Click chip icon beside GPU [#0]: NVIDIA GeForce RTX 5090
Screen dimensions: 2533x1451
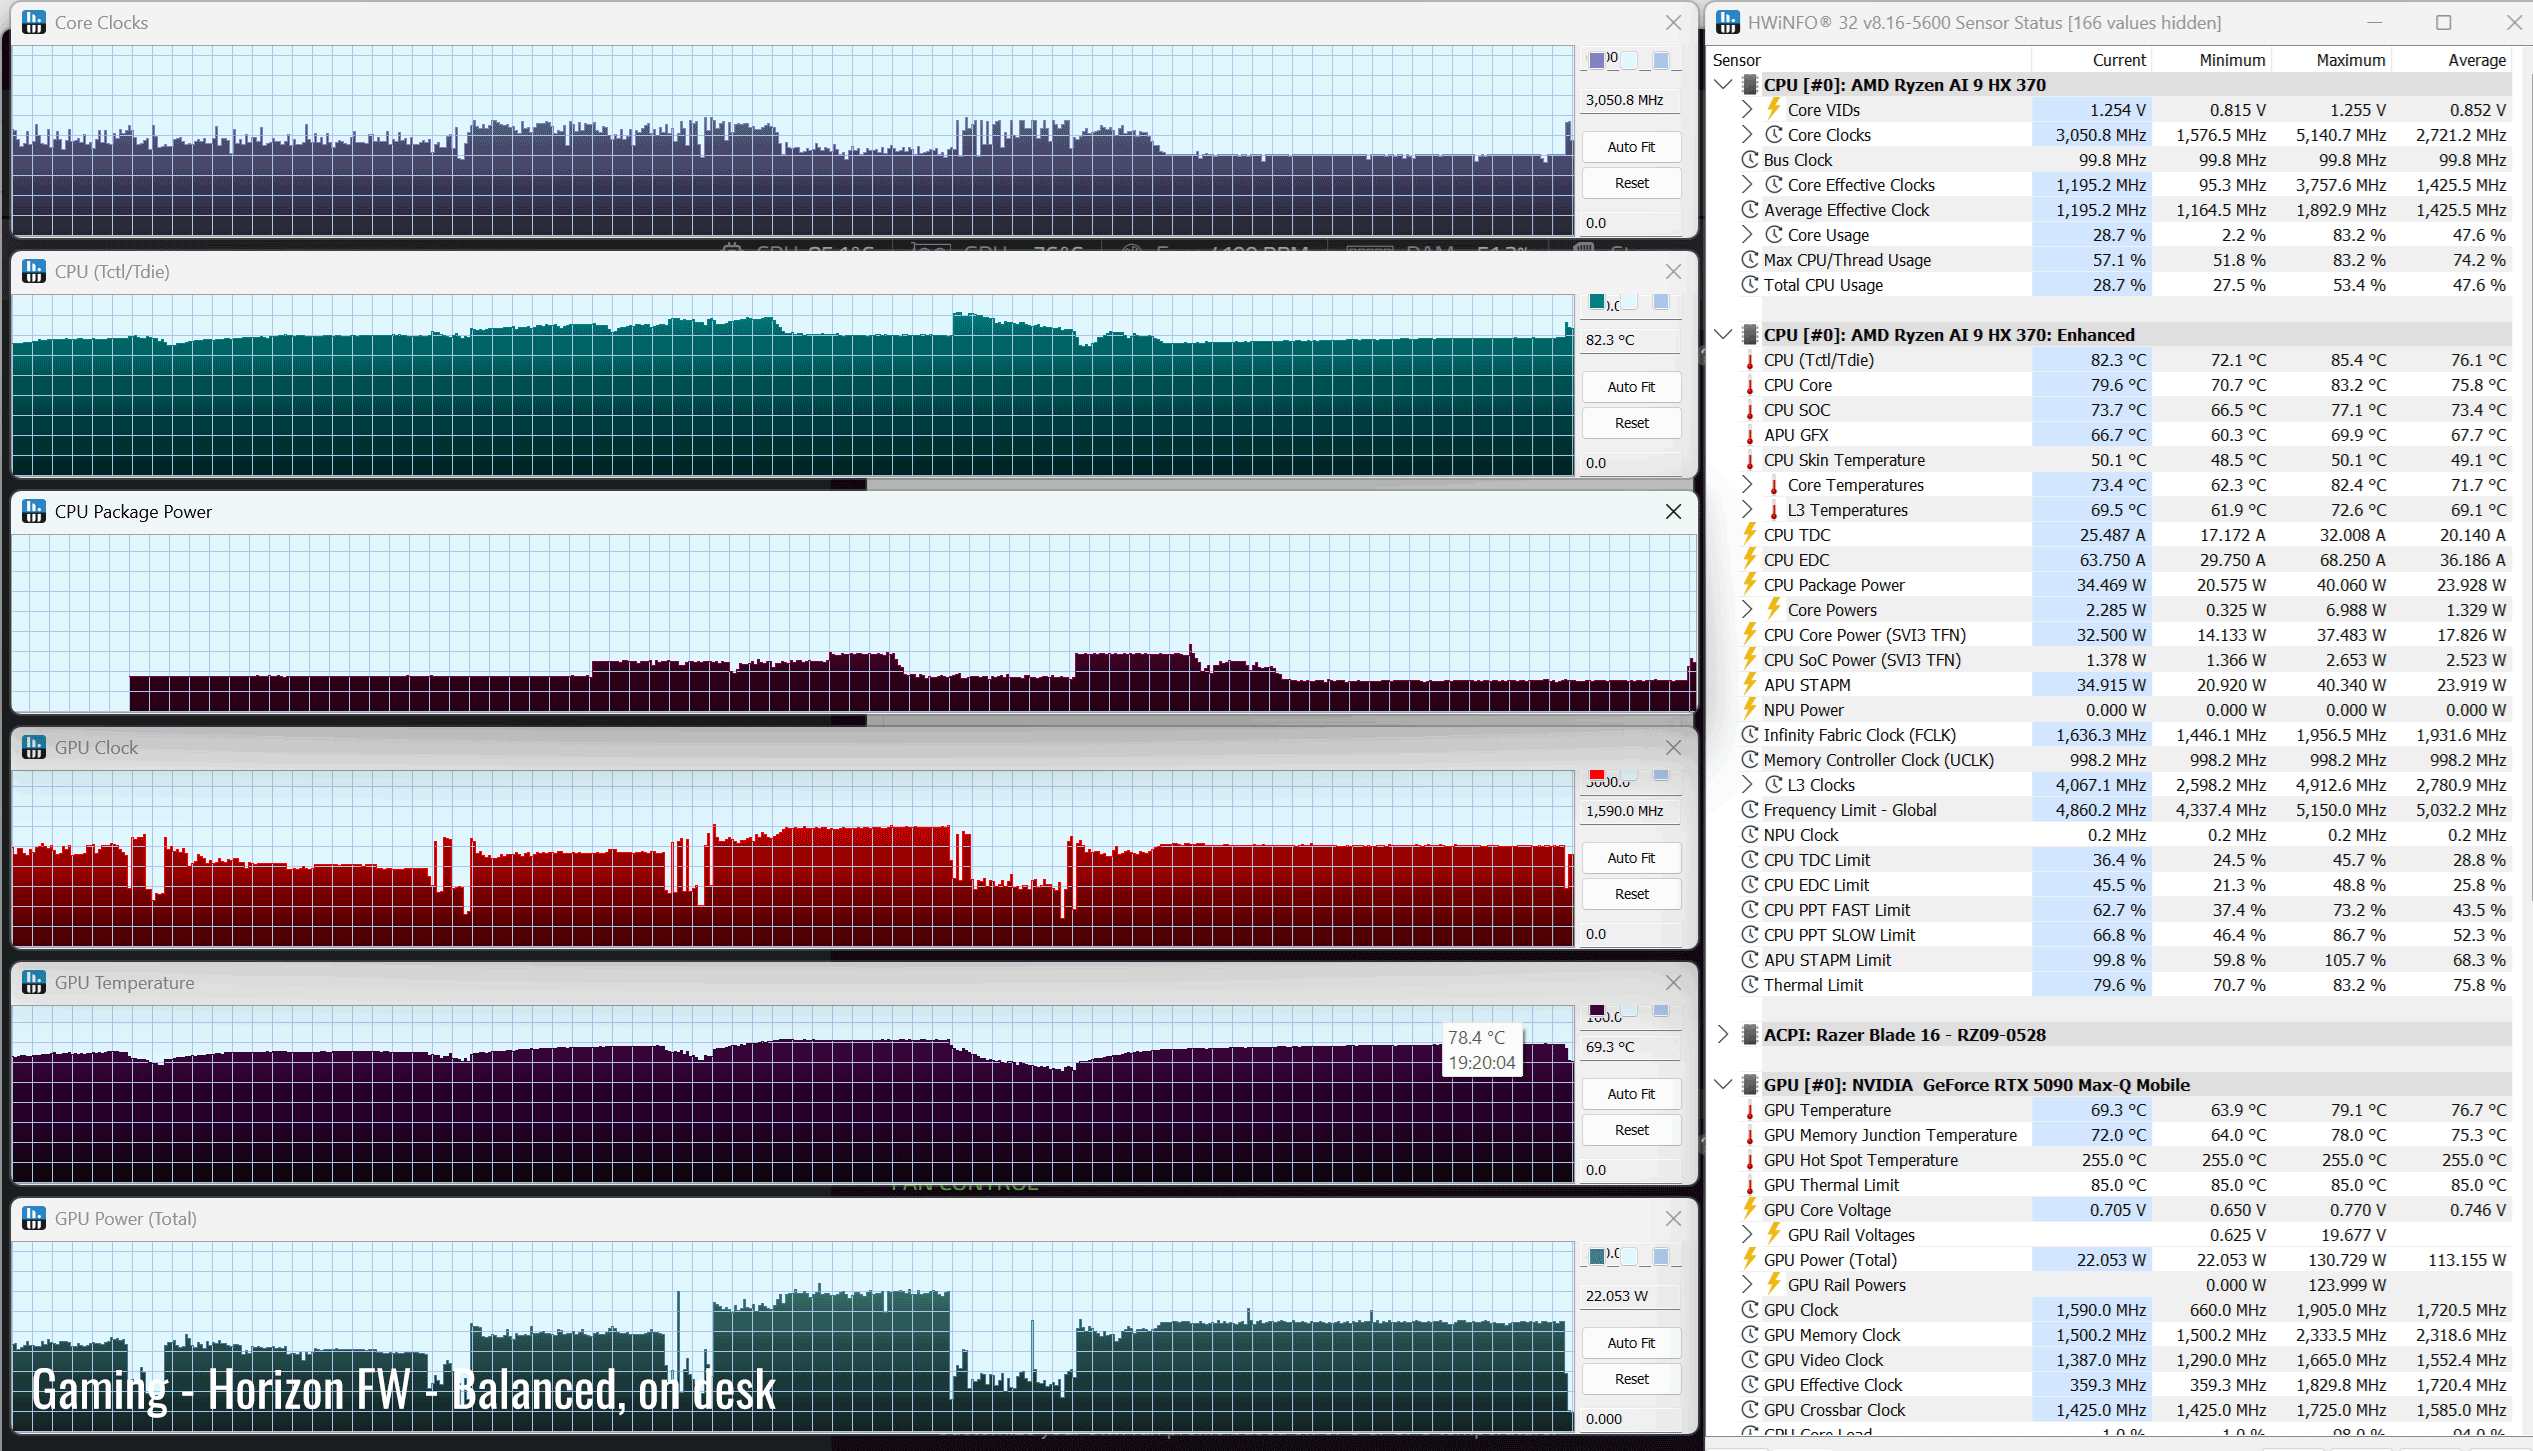(x=1750, y=1085)
